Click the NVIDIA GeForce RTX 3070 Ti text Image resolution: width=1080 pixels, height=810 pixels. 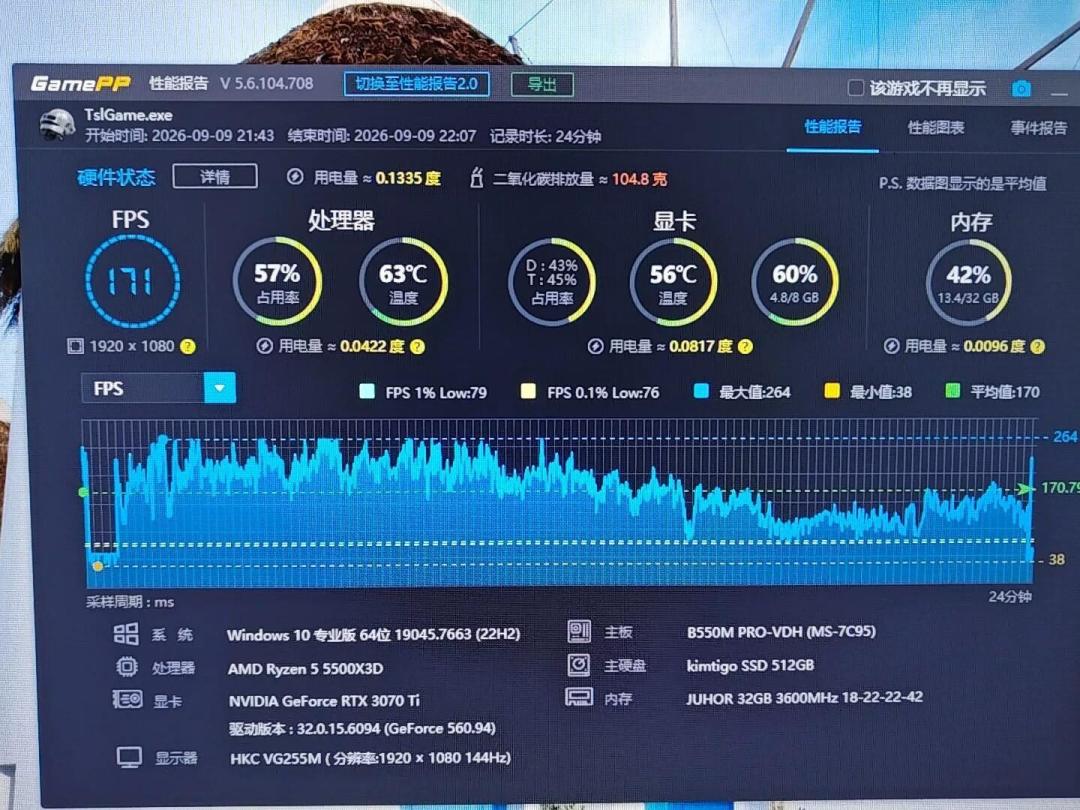point(324,701)
